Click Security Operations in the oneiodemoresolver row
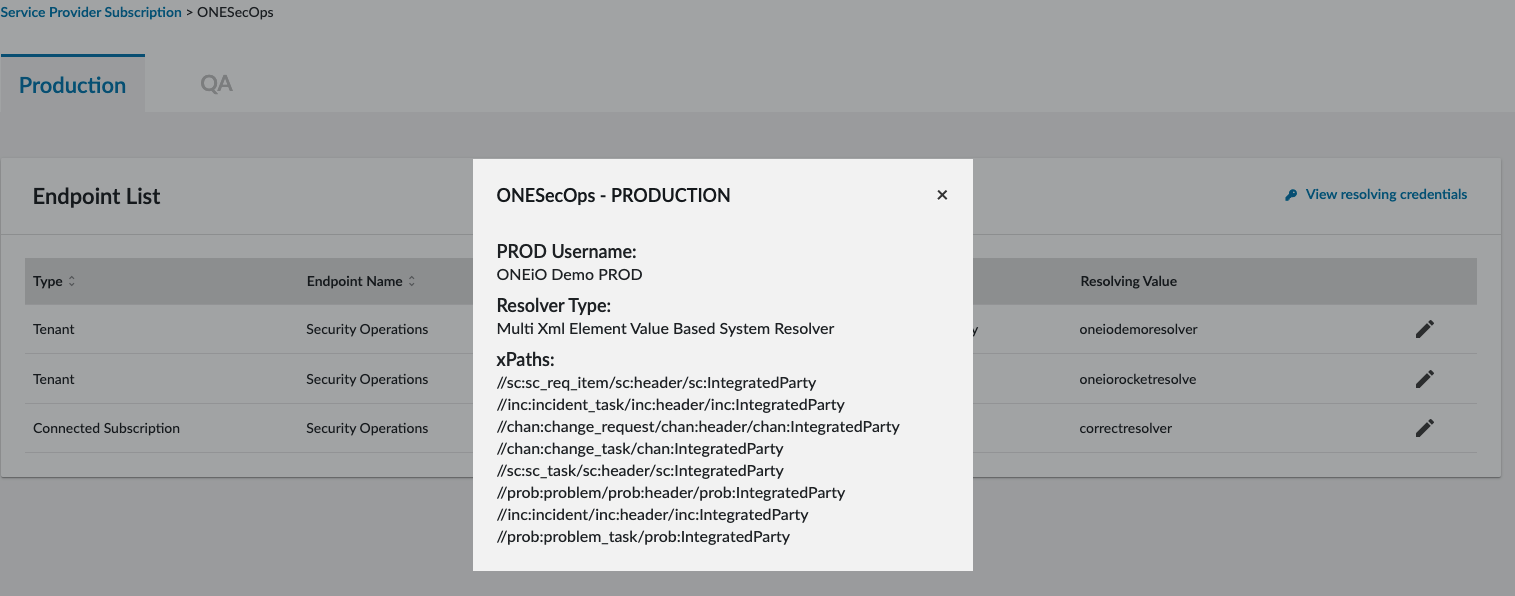Screen dimensions: 1515x596 [367, 329]
